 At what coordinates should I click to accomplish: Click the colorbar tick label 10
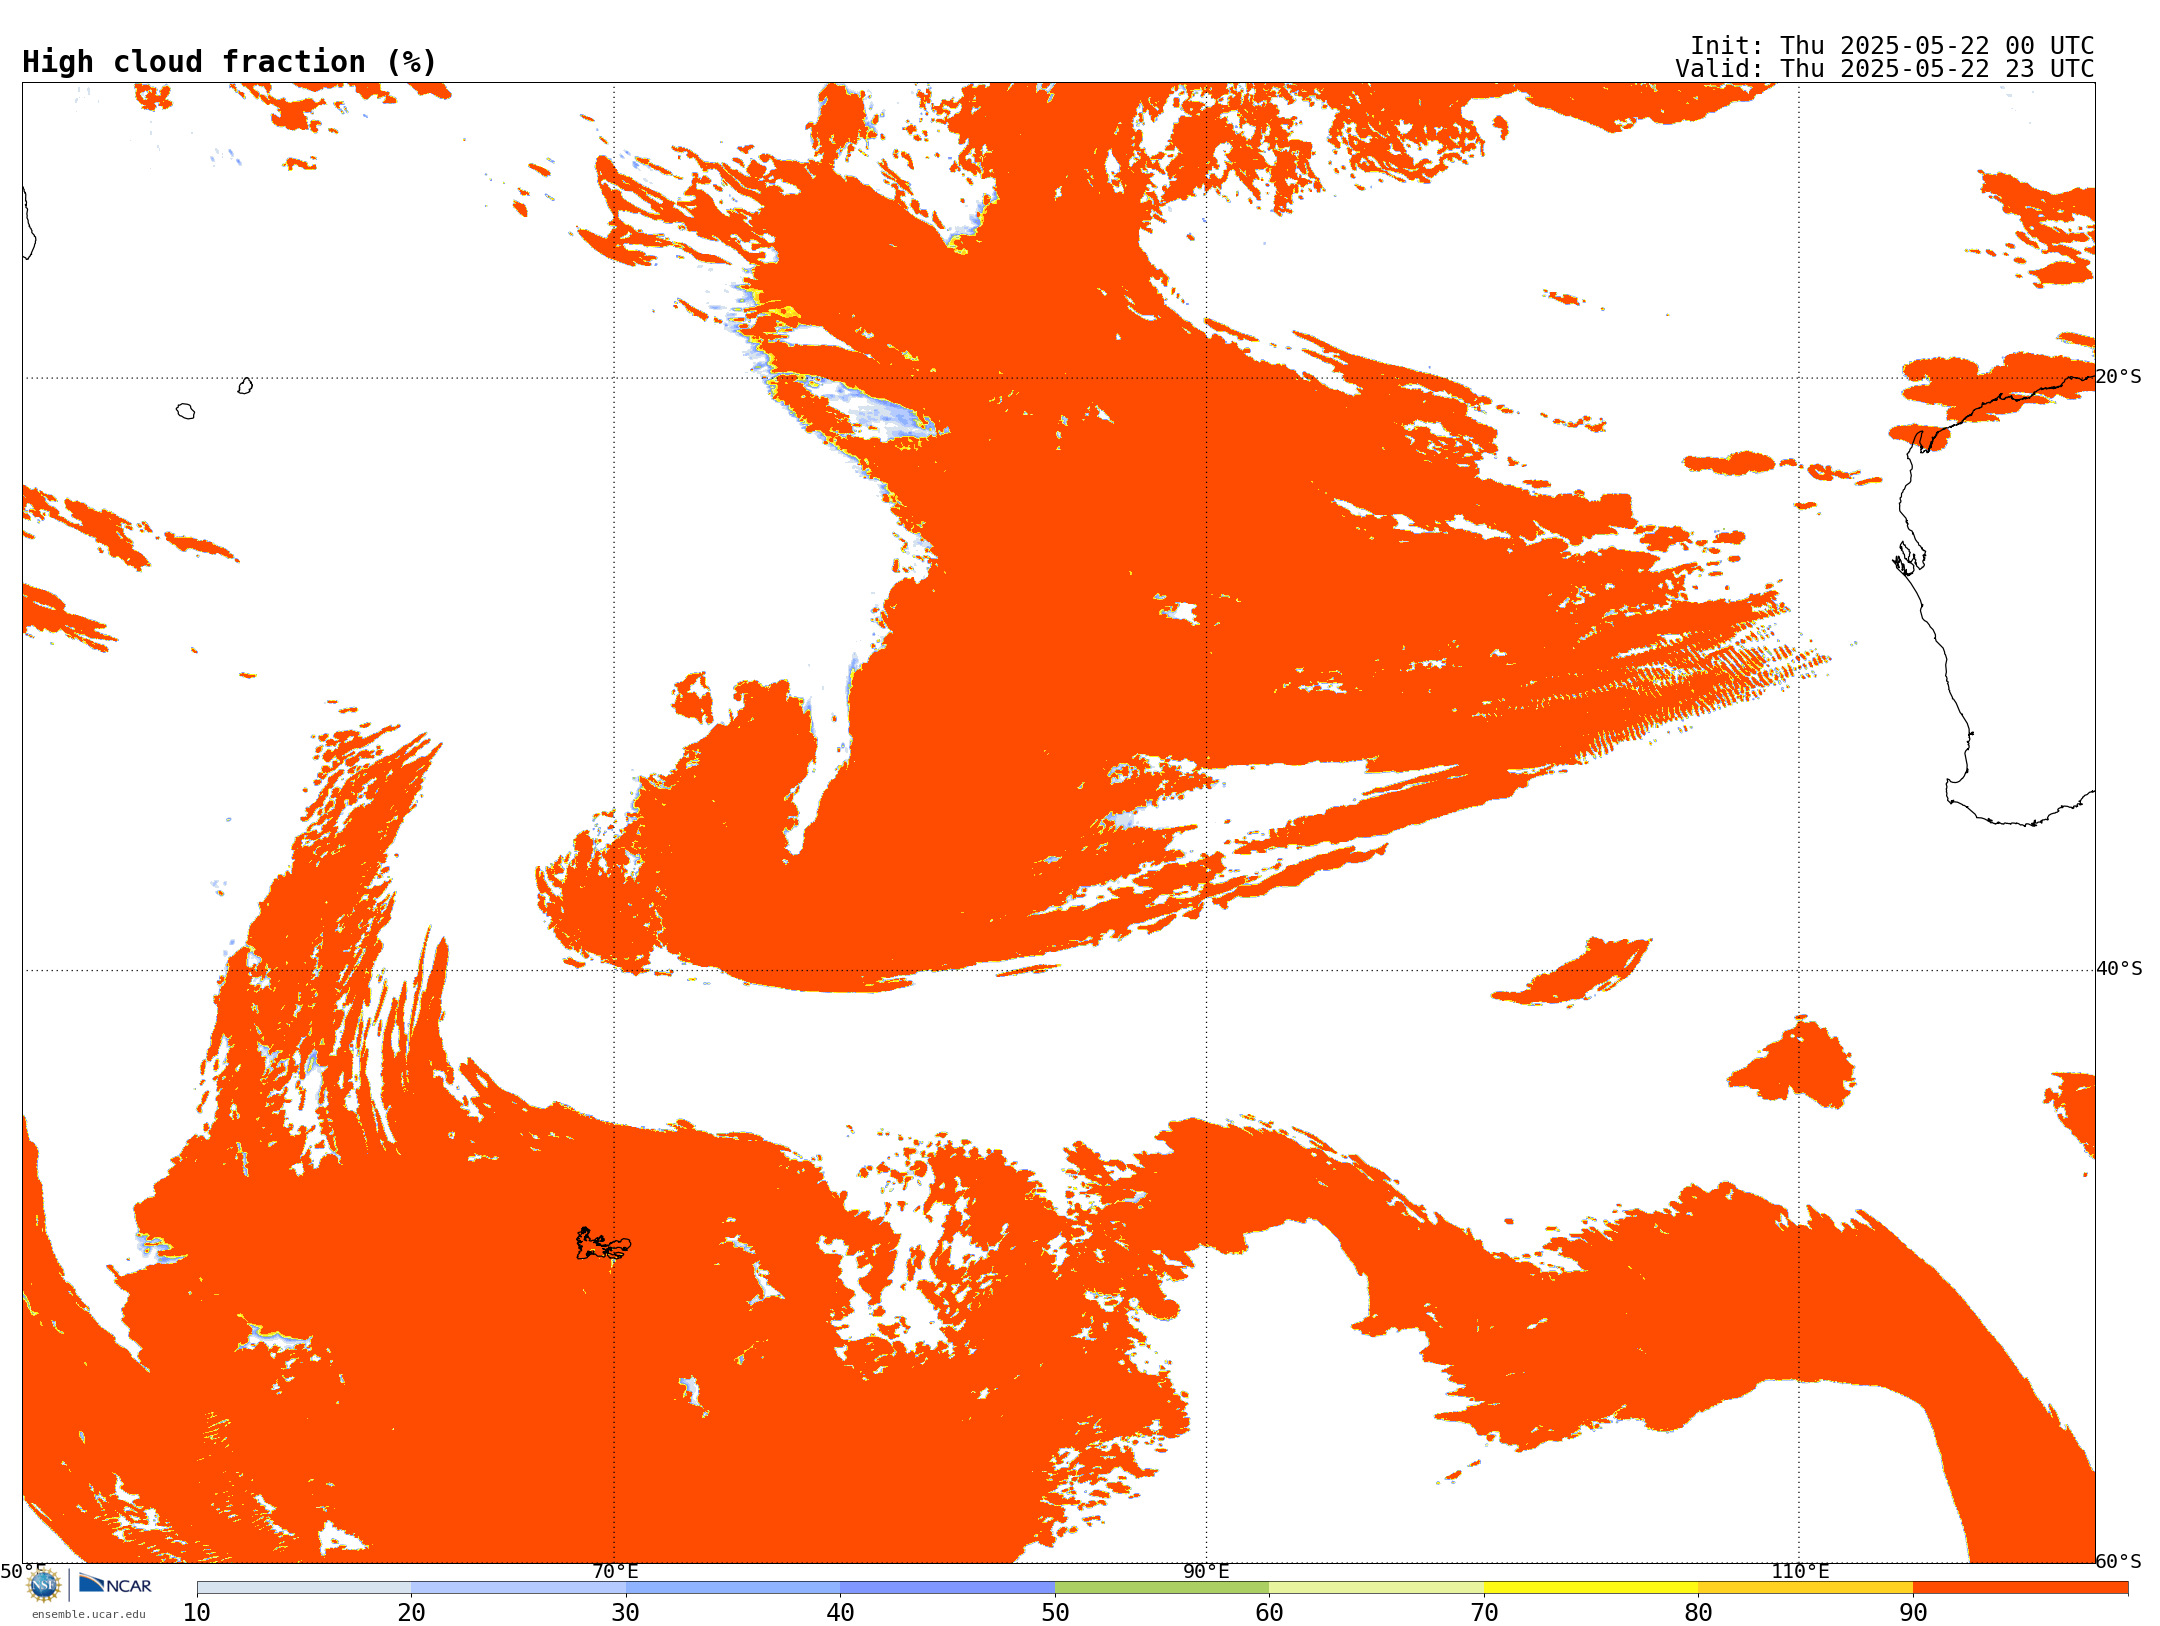[x=197, y=1613]
